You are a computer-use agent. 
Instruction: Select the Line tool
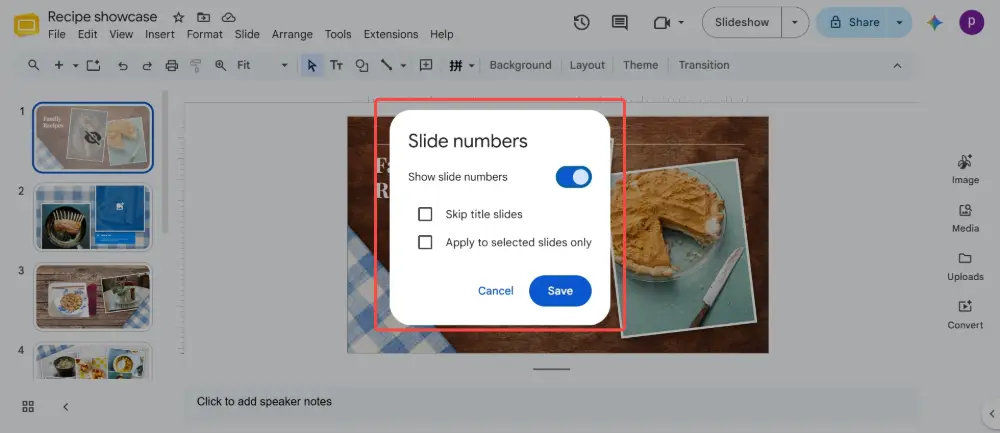tap(386, 65)
